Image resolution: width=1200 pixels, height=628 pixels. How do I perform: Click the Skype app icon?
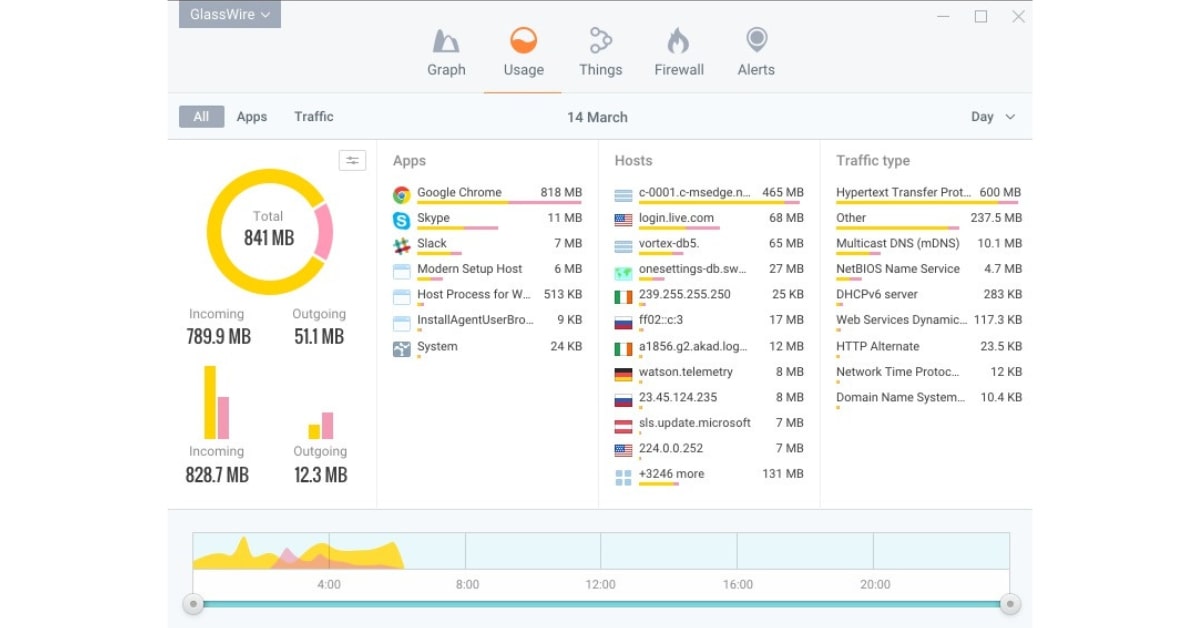(x=402, y=220)
